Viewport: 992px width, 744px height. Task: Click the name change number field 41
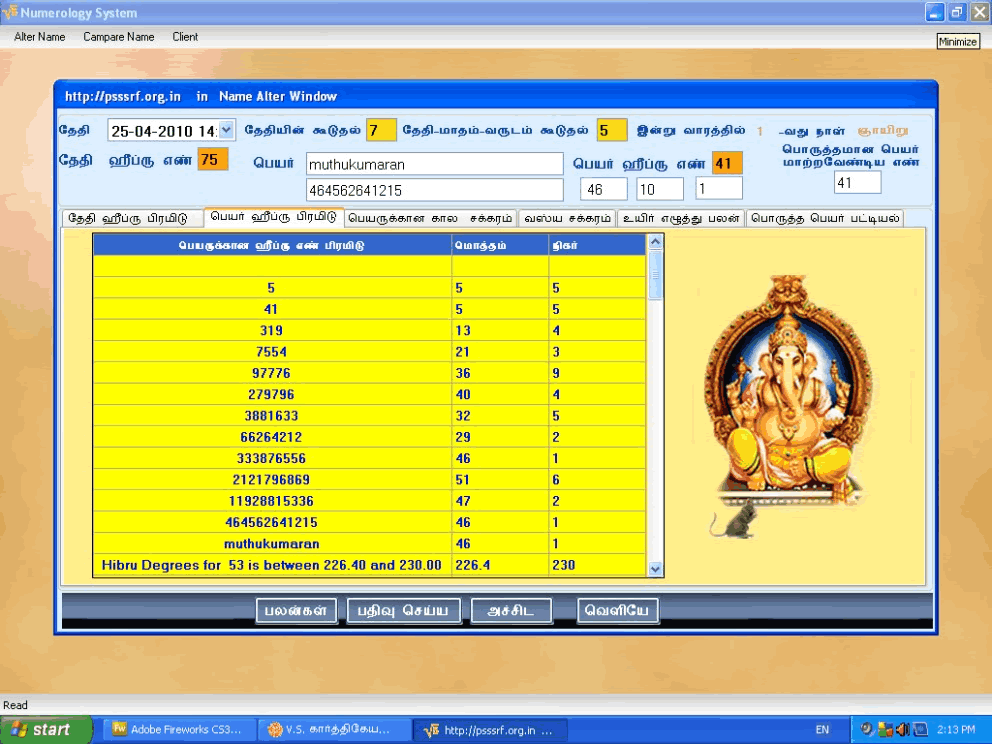(x=857, y=183)
